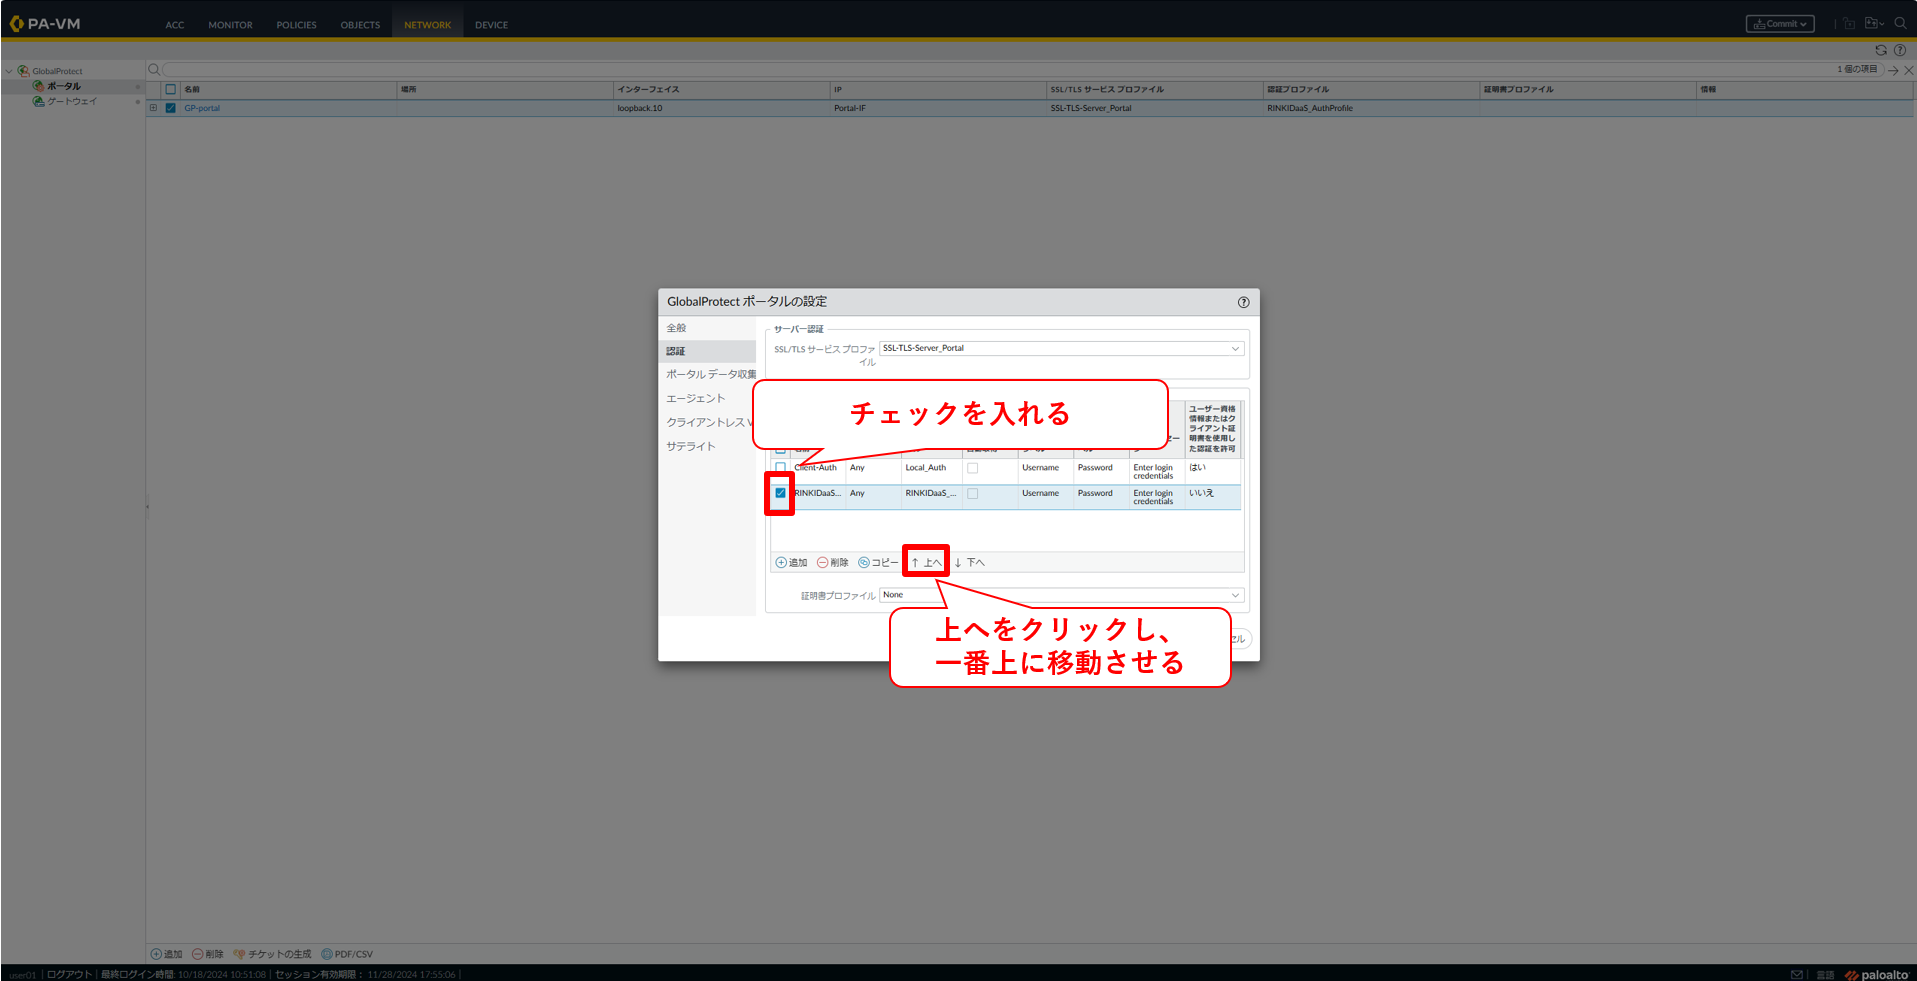Click the bottom toolbar delete icon
The width and height of the screenshot is (1917, 981).
[198, 954]
